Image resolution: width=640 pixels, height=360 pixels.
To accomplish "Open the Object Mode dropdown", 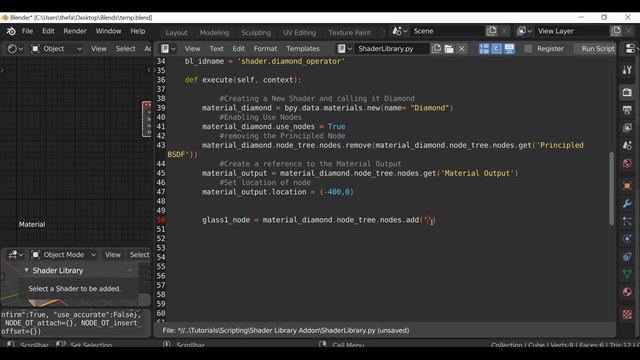I will (x=64, y=255).
